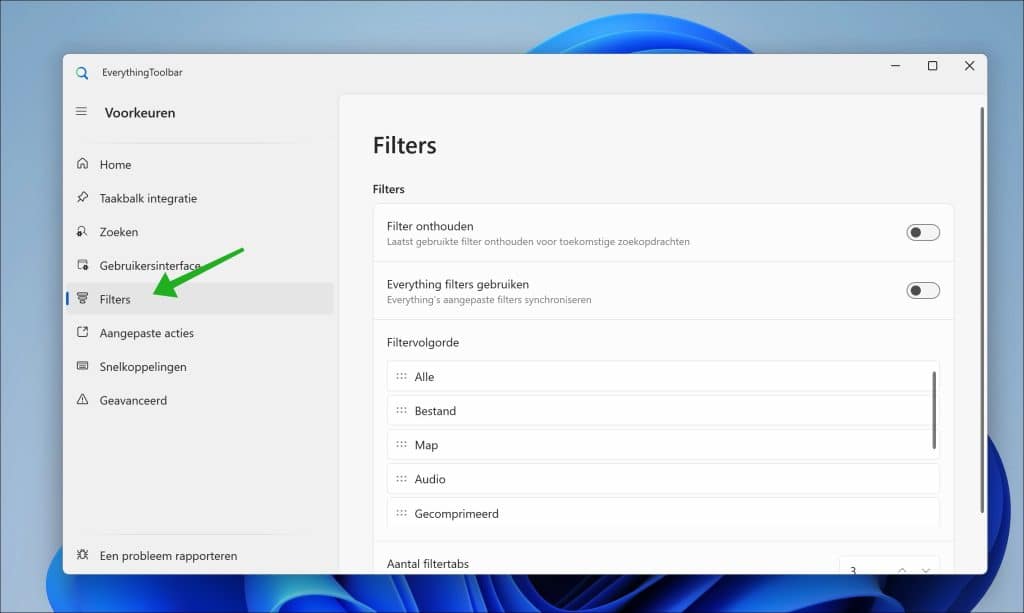
Task: Click the drag handle of Audio filter
Action: (x=401, y=479)
